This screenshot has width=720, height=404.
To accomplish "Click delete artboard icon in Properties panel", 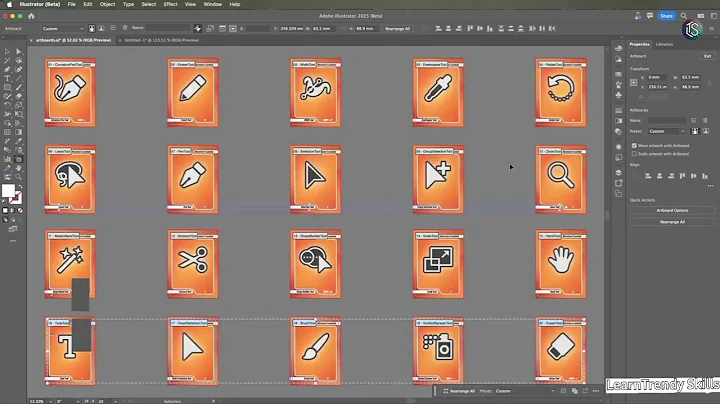I will (x=705, y=120).
